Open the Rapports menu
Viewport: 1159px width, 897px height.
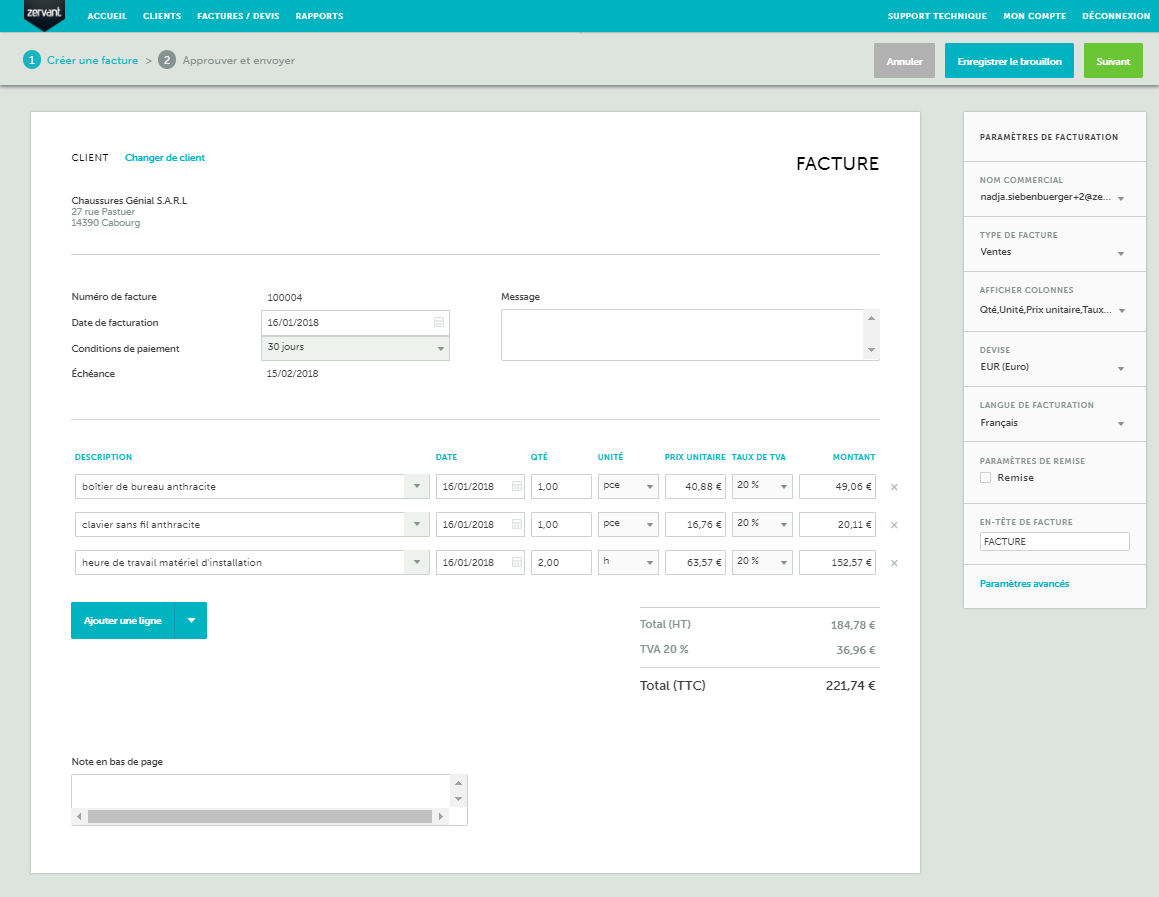[x=319, y=16]
